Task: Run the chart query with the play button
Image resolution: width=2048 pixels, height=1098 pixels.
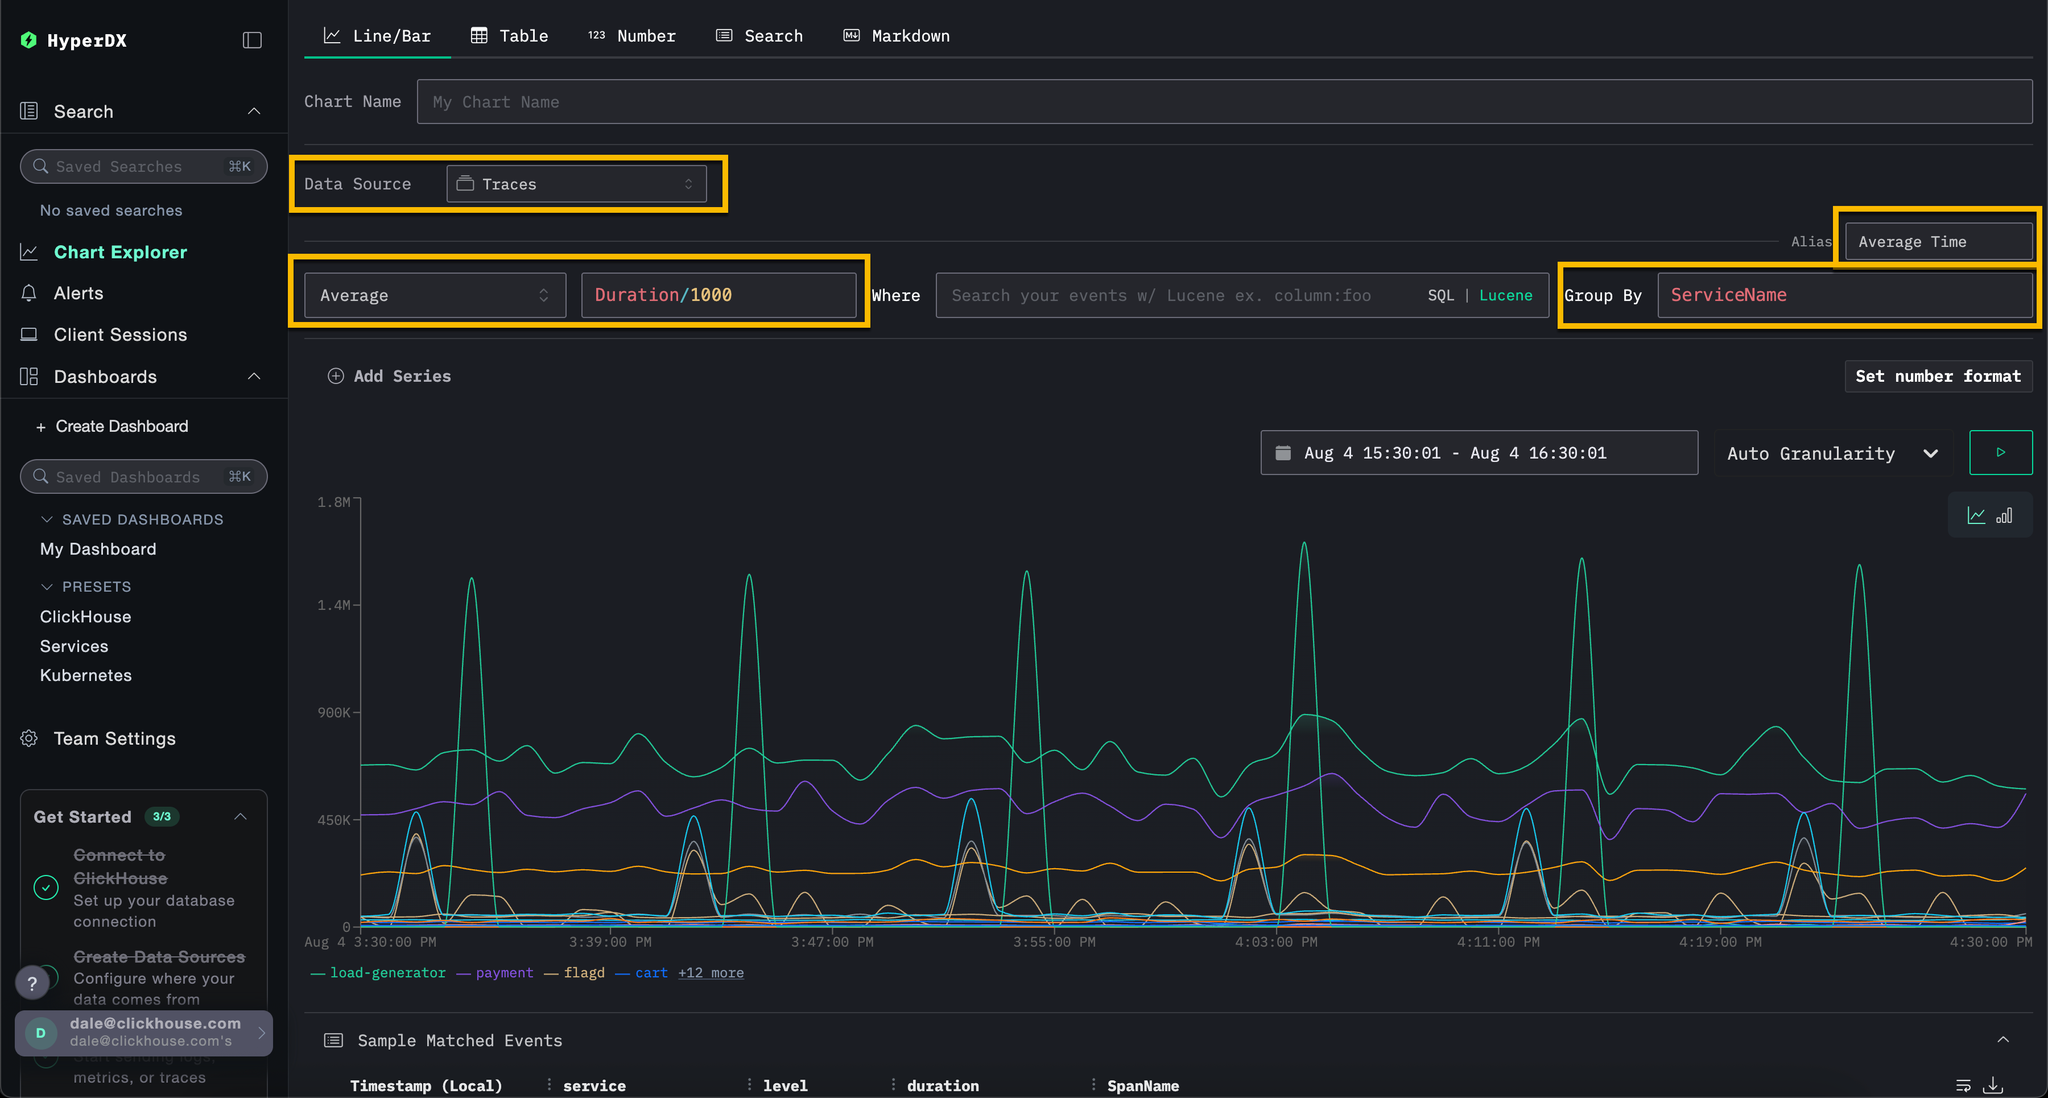Action: pos(2000,452)
